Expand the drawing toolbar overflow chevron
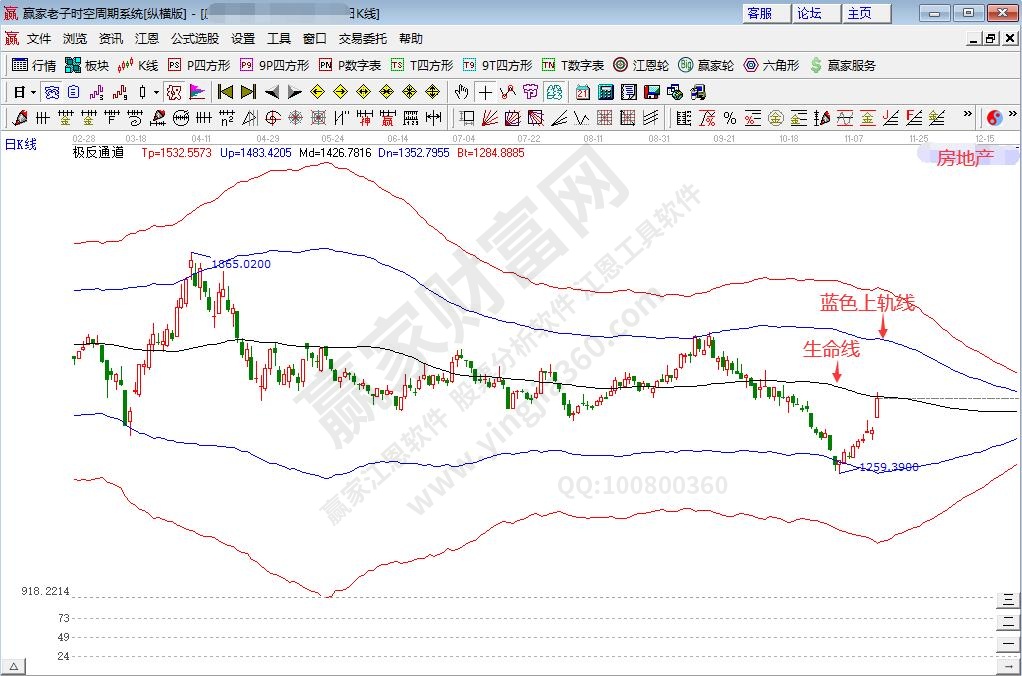The width and height of the screenshot is (1022, 676). [966, 117]
